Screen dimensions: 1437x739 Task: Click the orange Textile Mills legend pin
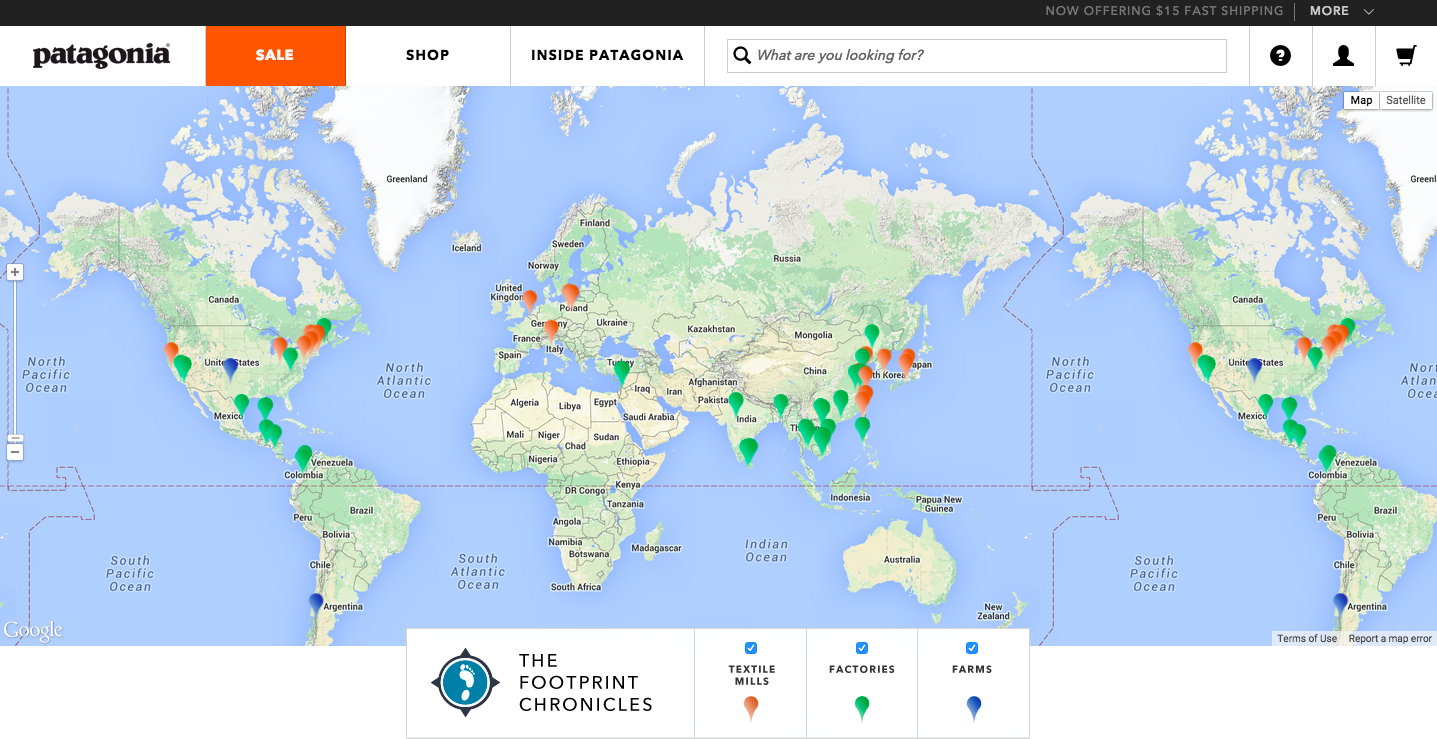751,708
